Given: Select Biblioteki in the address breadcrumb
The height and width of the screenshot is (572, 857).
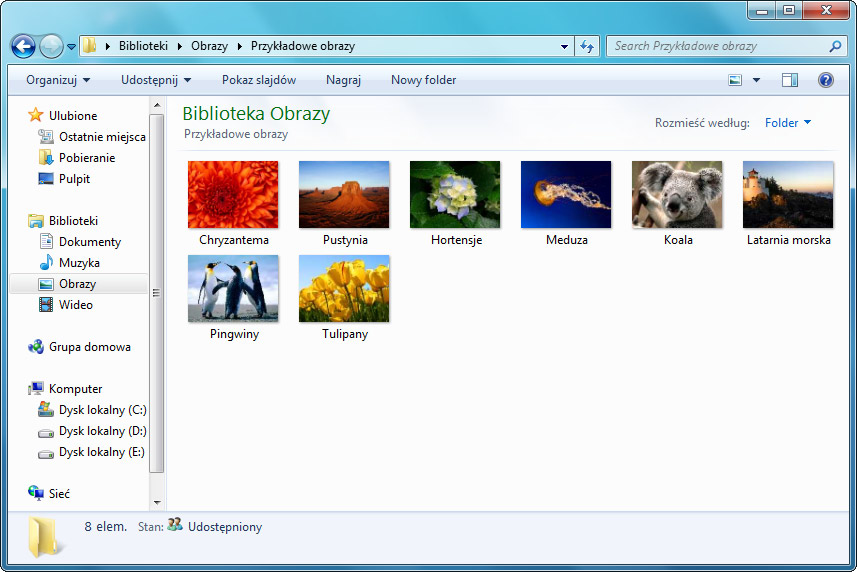Looking at the screenshot, I should (x=143, y=46).
